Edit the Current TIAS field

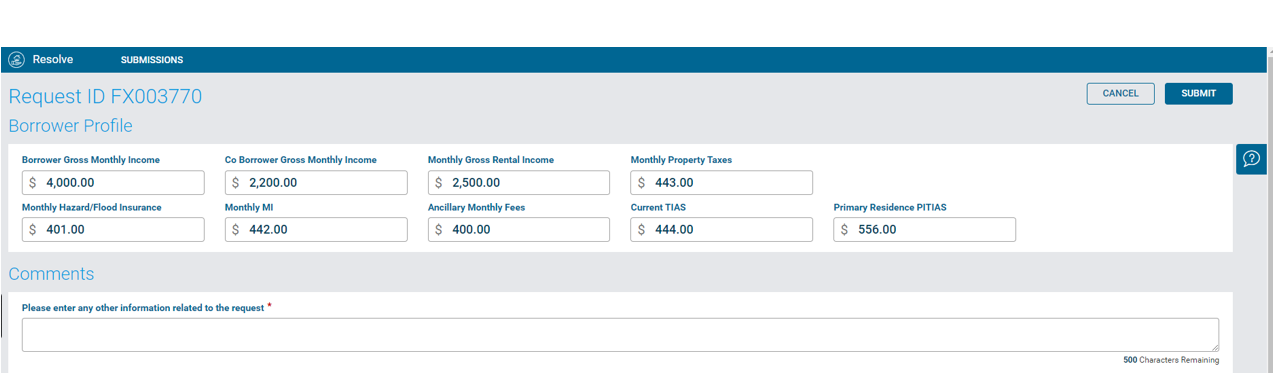722,230
